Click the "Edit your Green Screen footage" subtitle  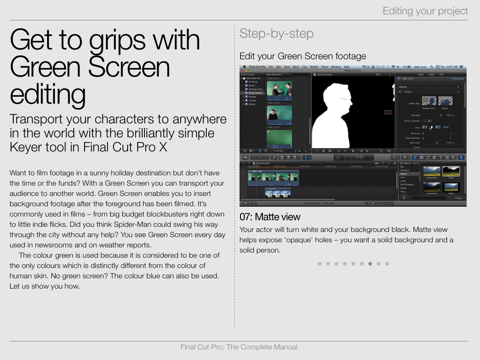pos(303,56)
